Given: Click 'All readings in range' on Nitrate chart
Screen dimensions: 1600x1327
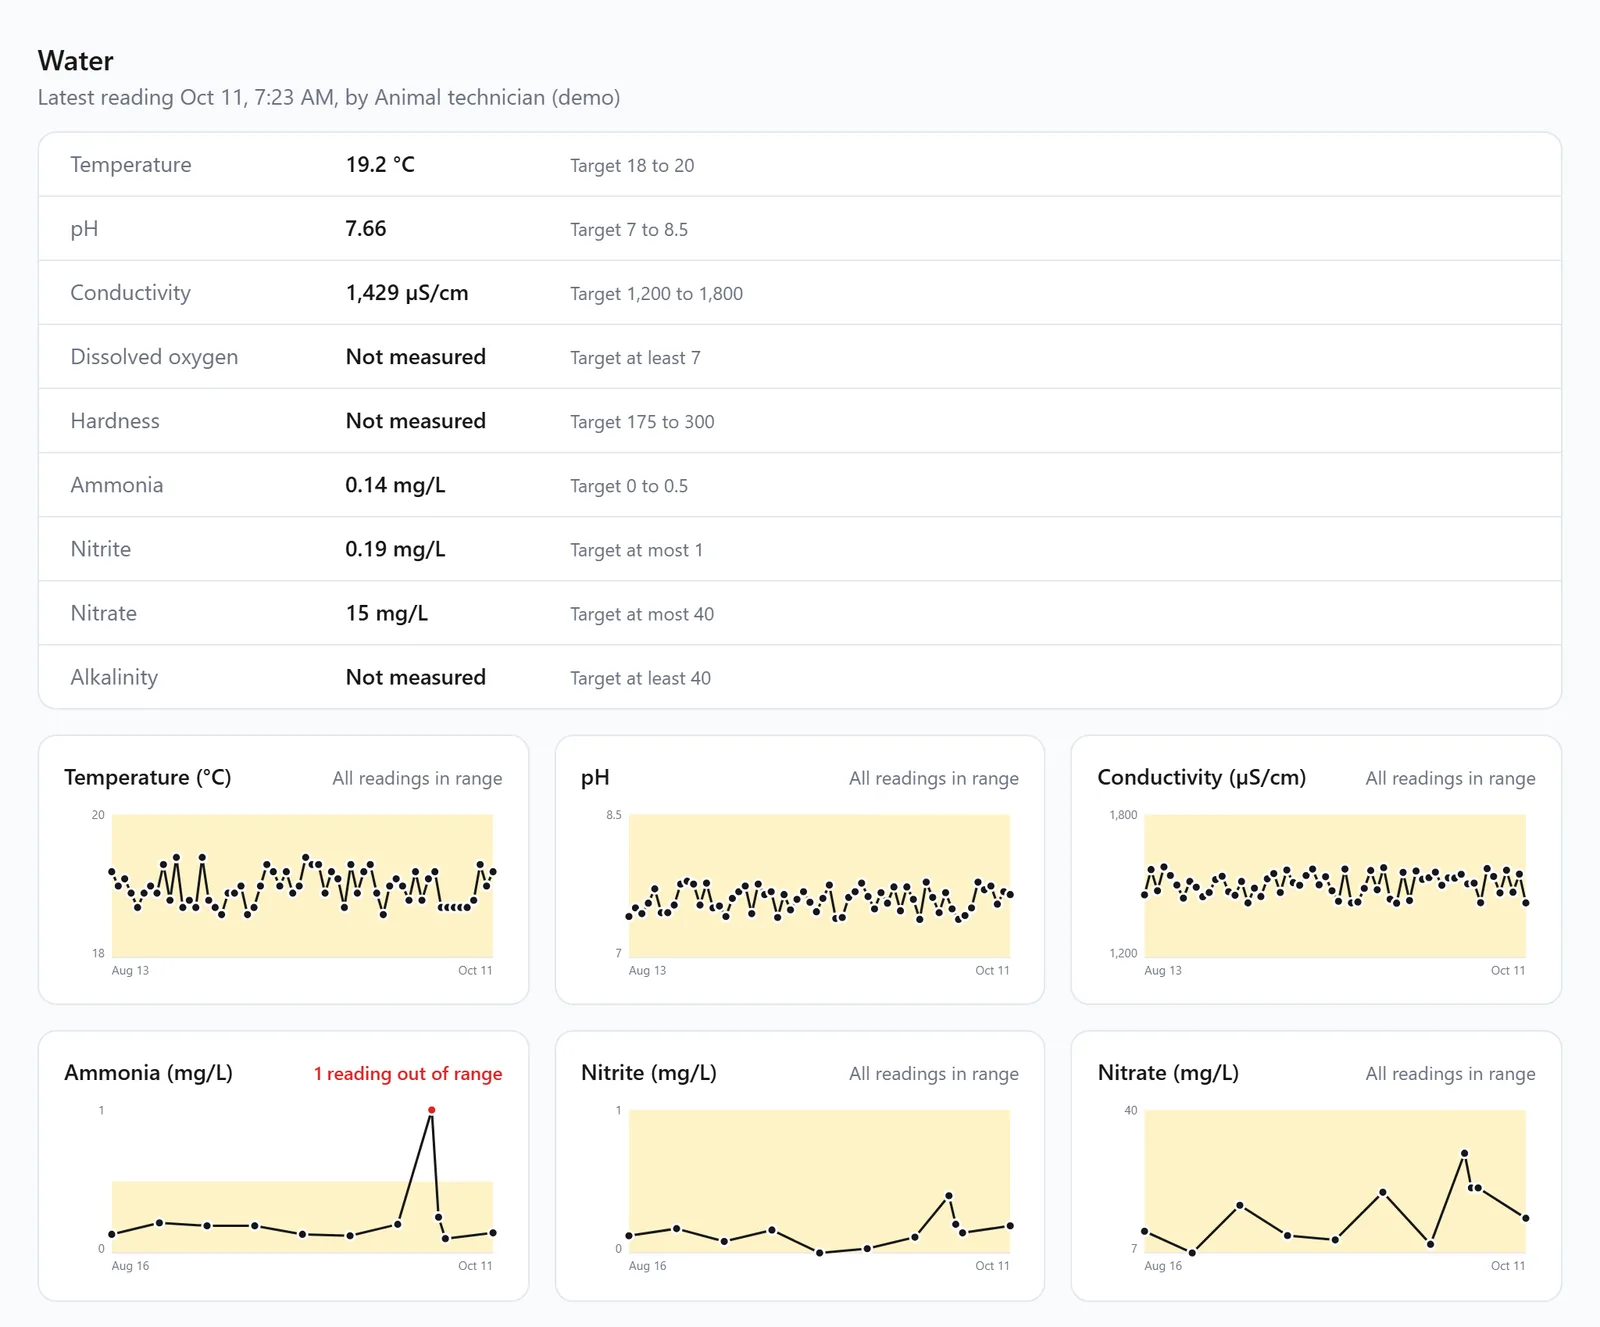Looking at the screenshot, I should (1450, 1073).
